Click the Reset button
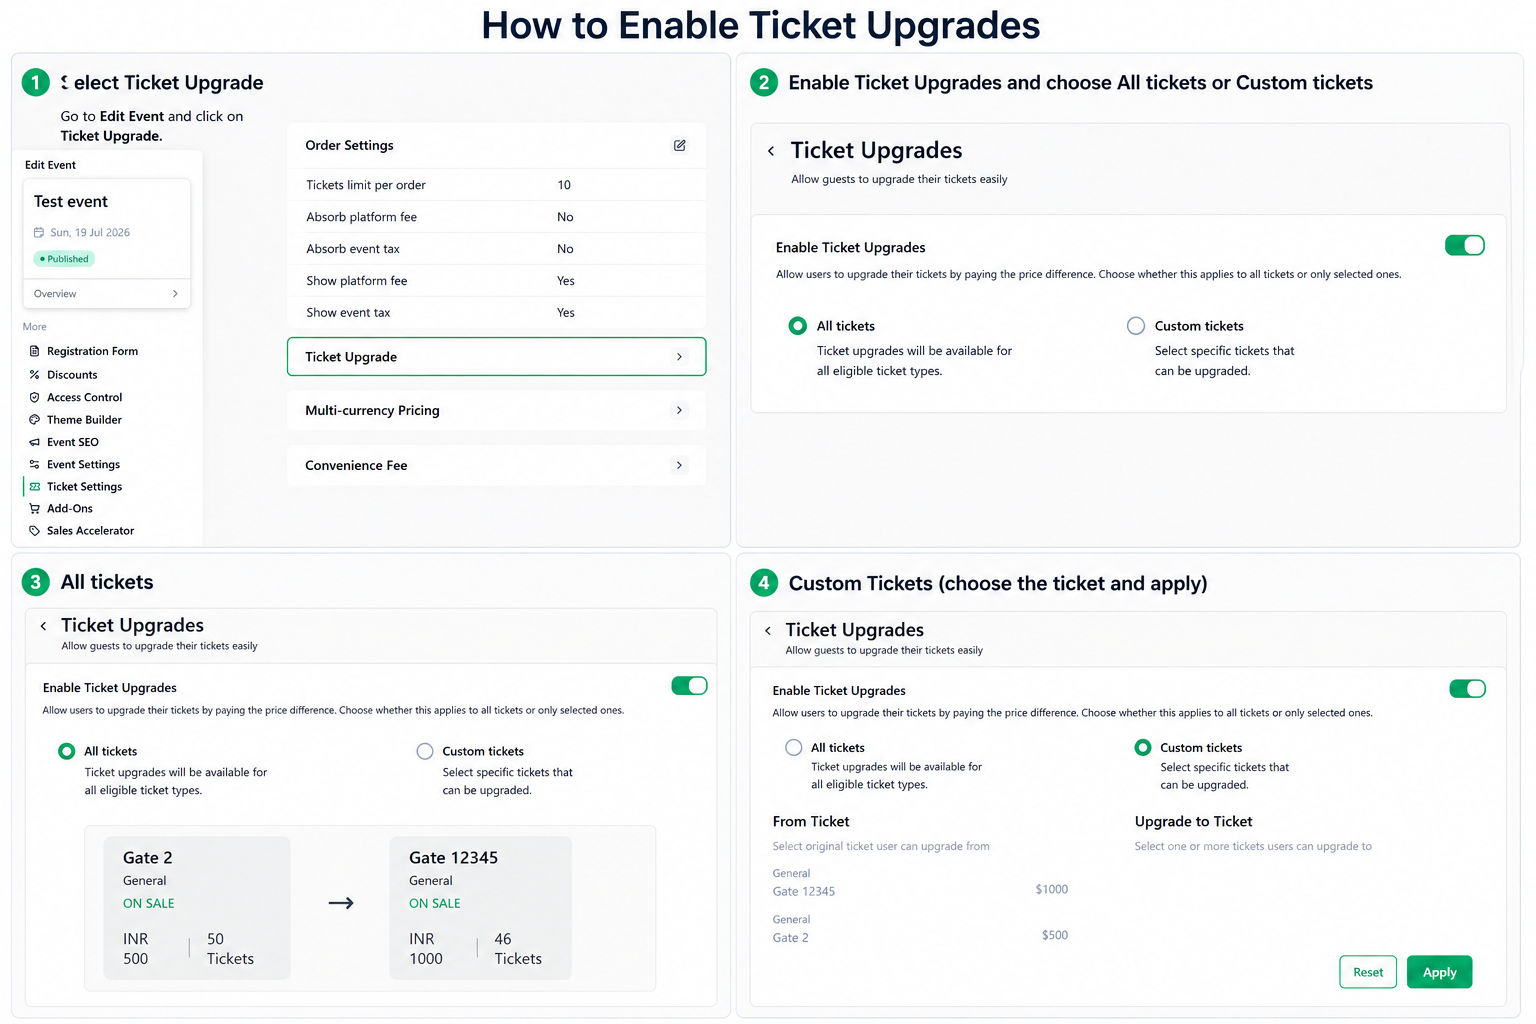This screenshot has width=1536, height=1024. click(1368, 972)
